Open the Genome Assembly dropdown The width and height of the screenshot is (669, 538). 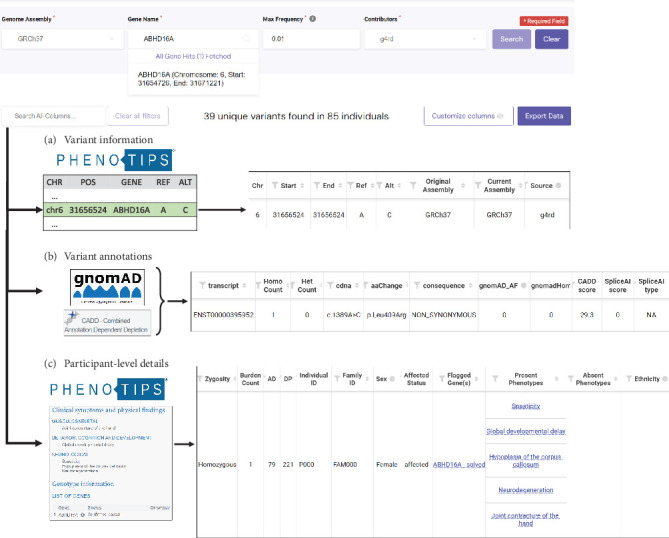pyautogui.click(x=62, y=39)
